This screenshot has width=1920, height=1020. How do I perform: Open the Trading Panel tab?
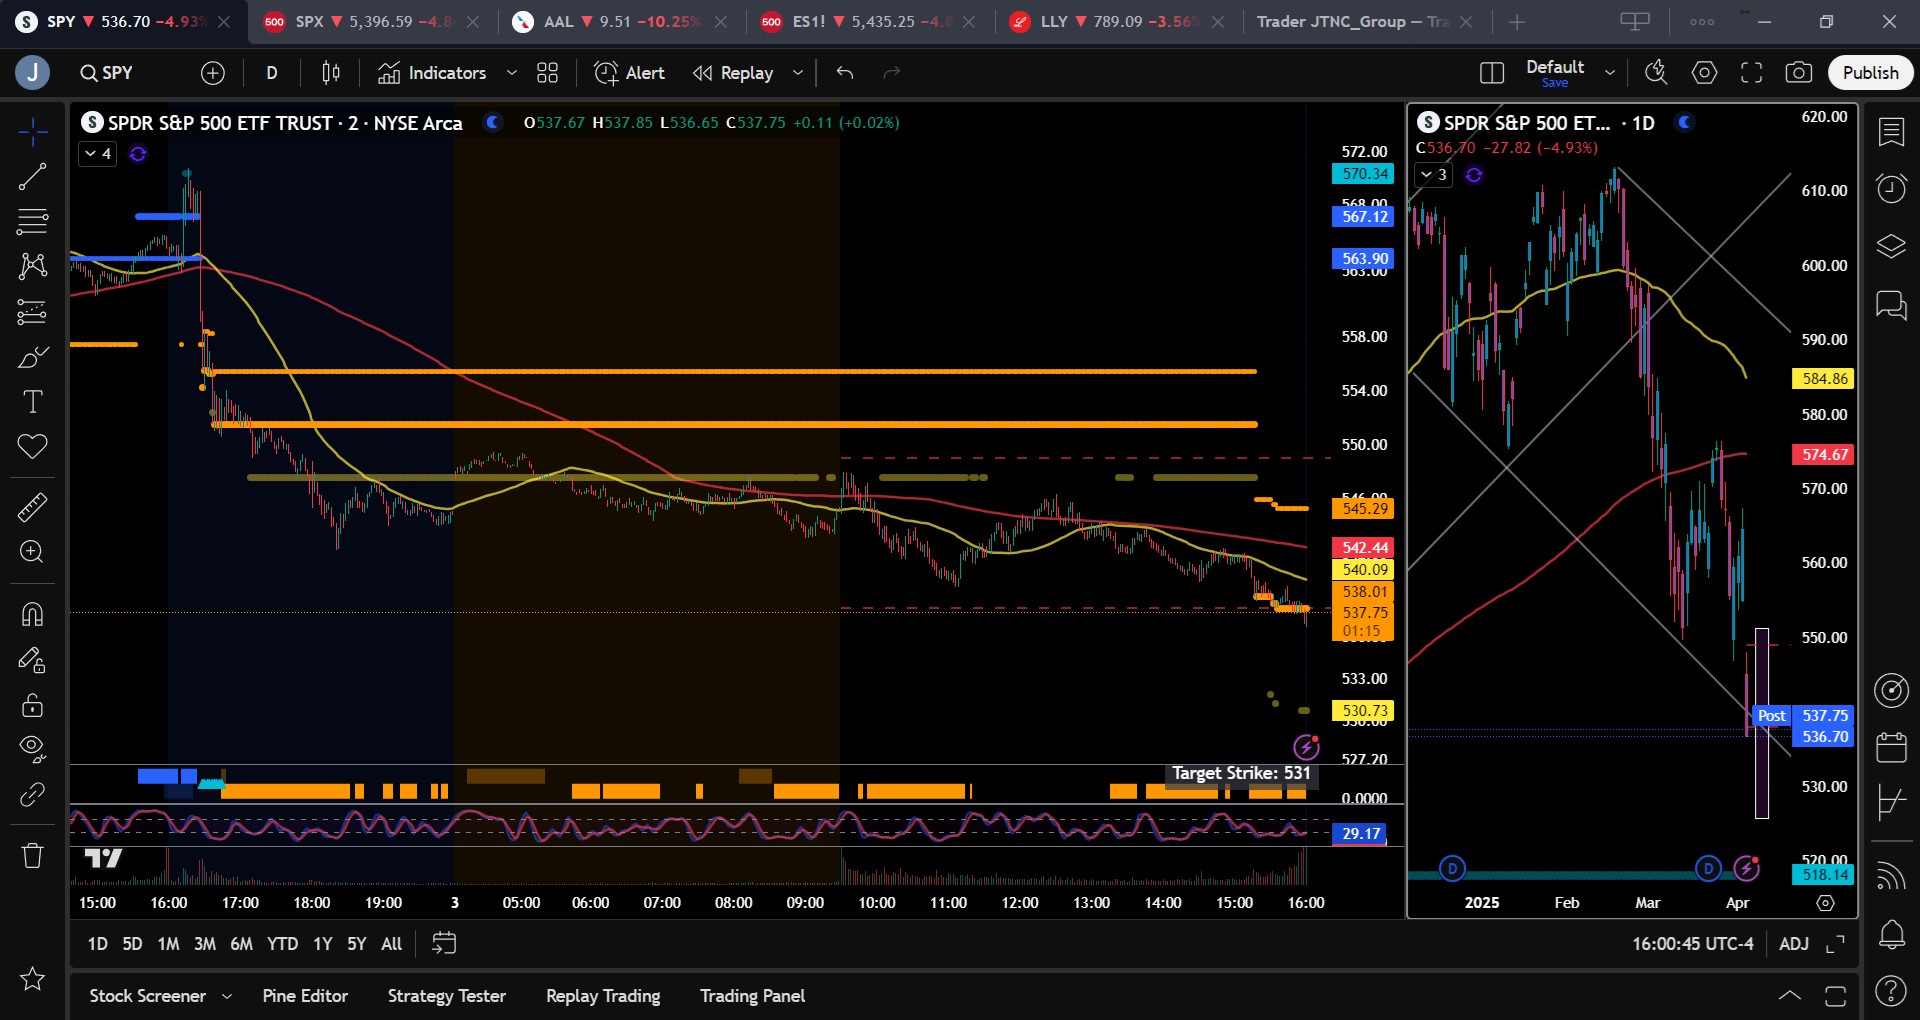click(752, 996)
